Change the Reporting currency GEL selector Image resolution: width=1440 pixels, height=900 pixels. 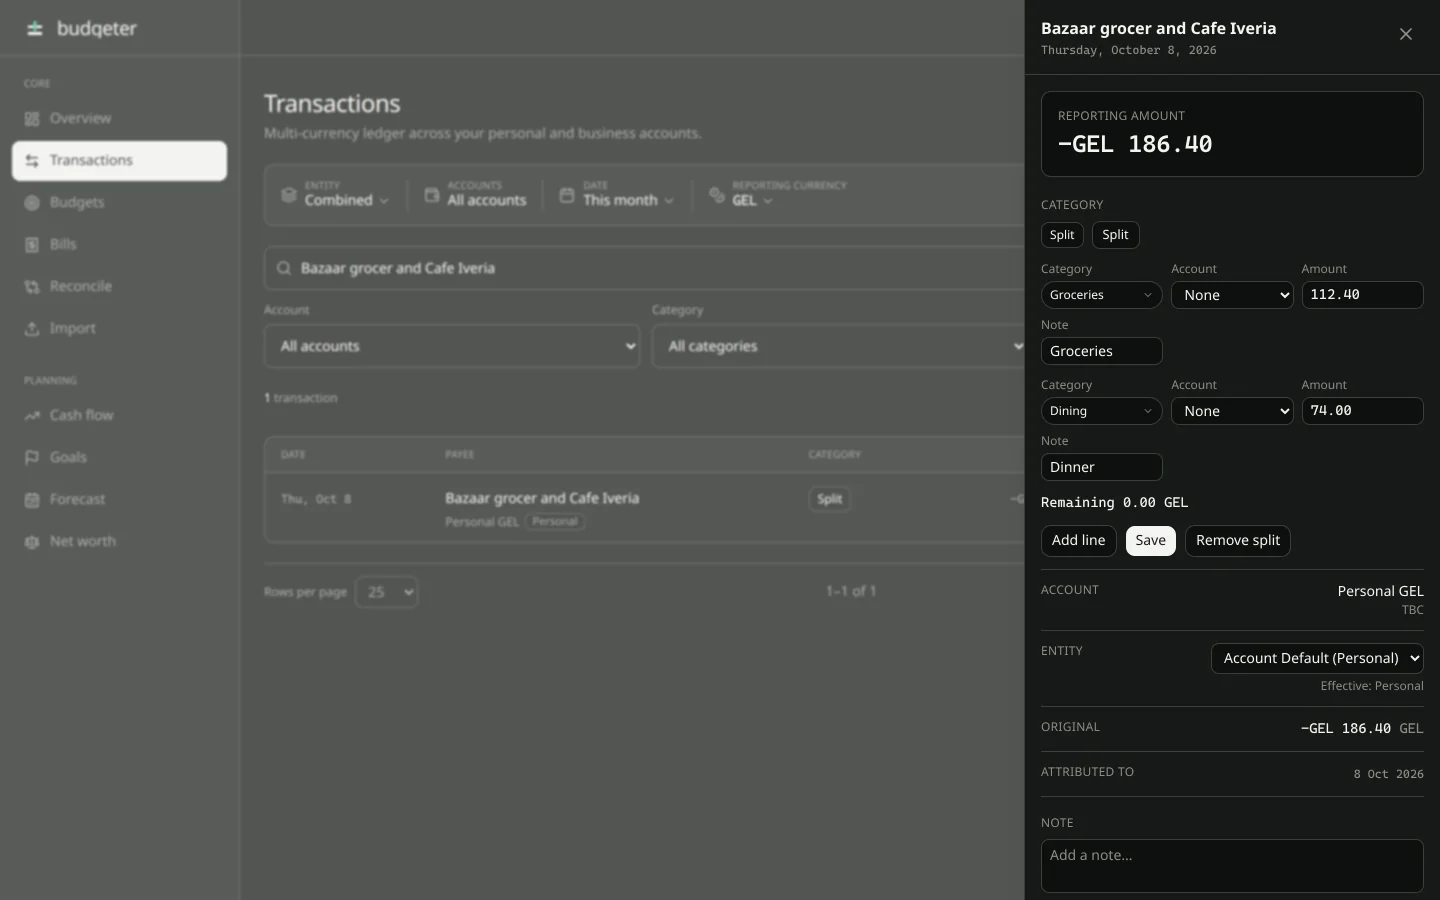(x=778, y=194)
